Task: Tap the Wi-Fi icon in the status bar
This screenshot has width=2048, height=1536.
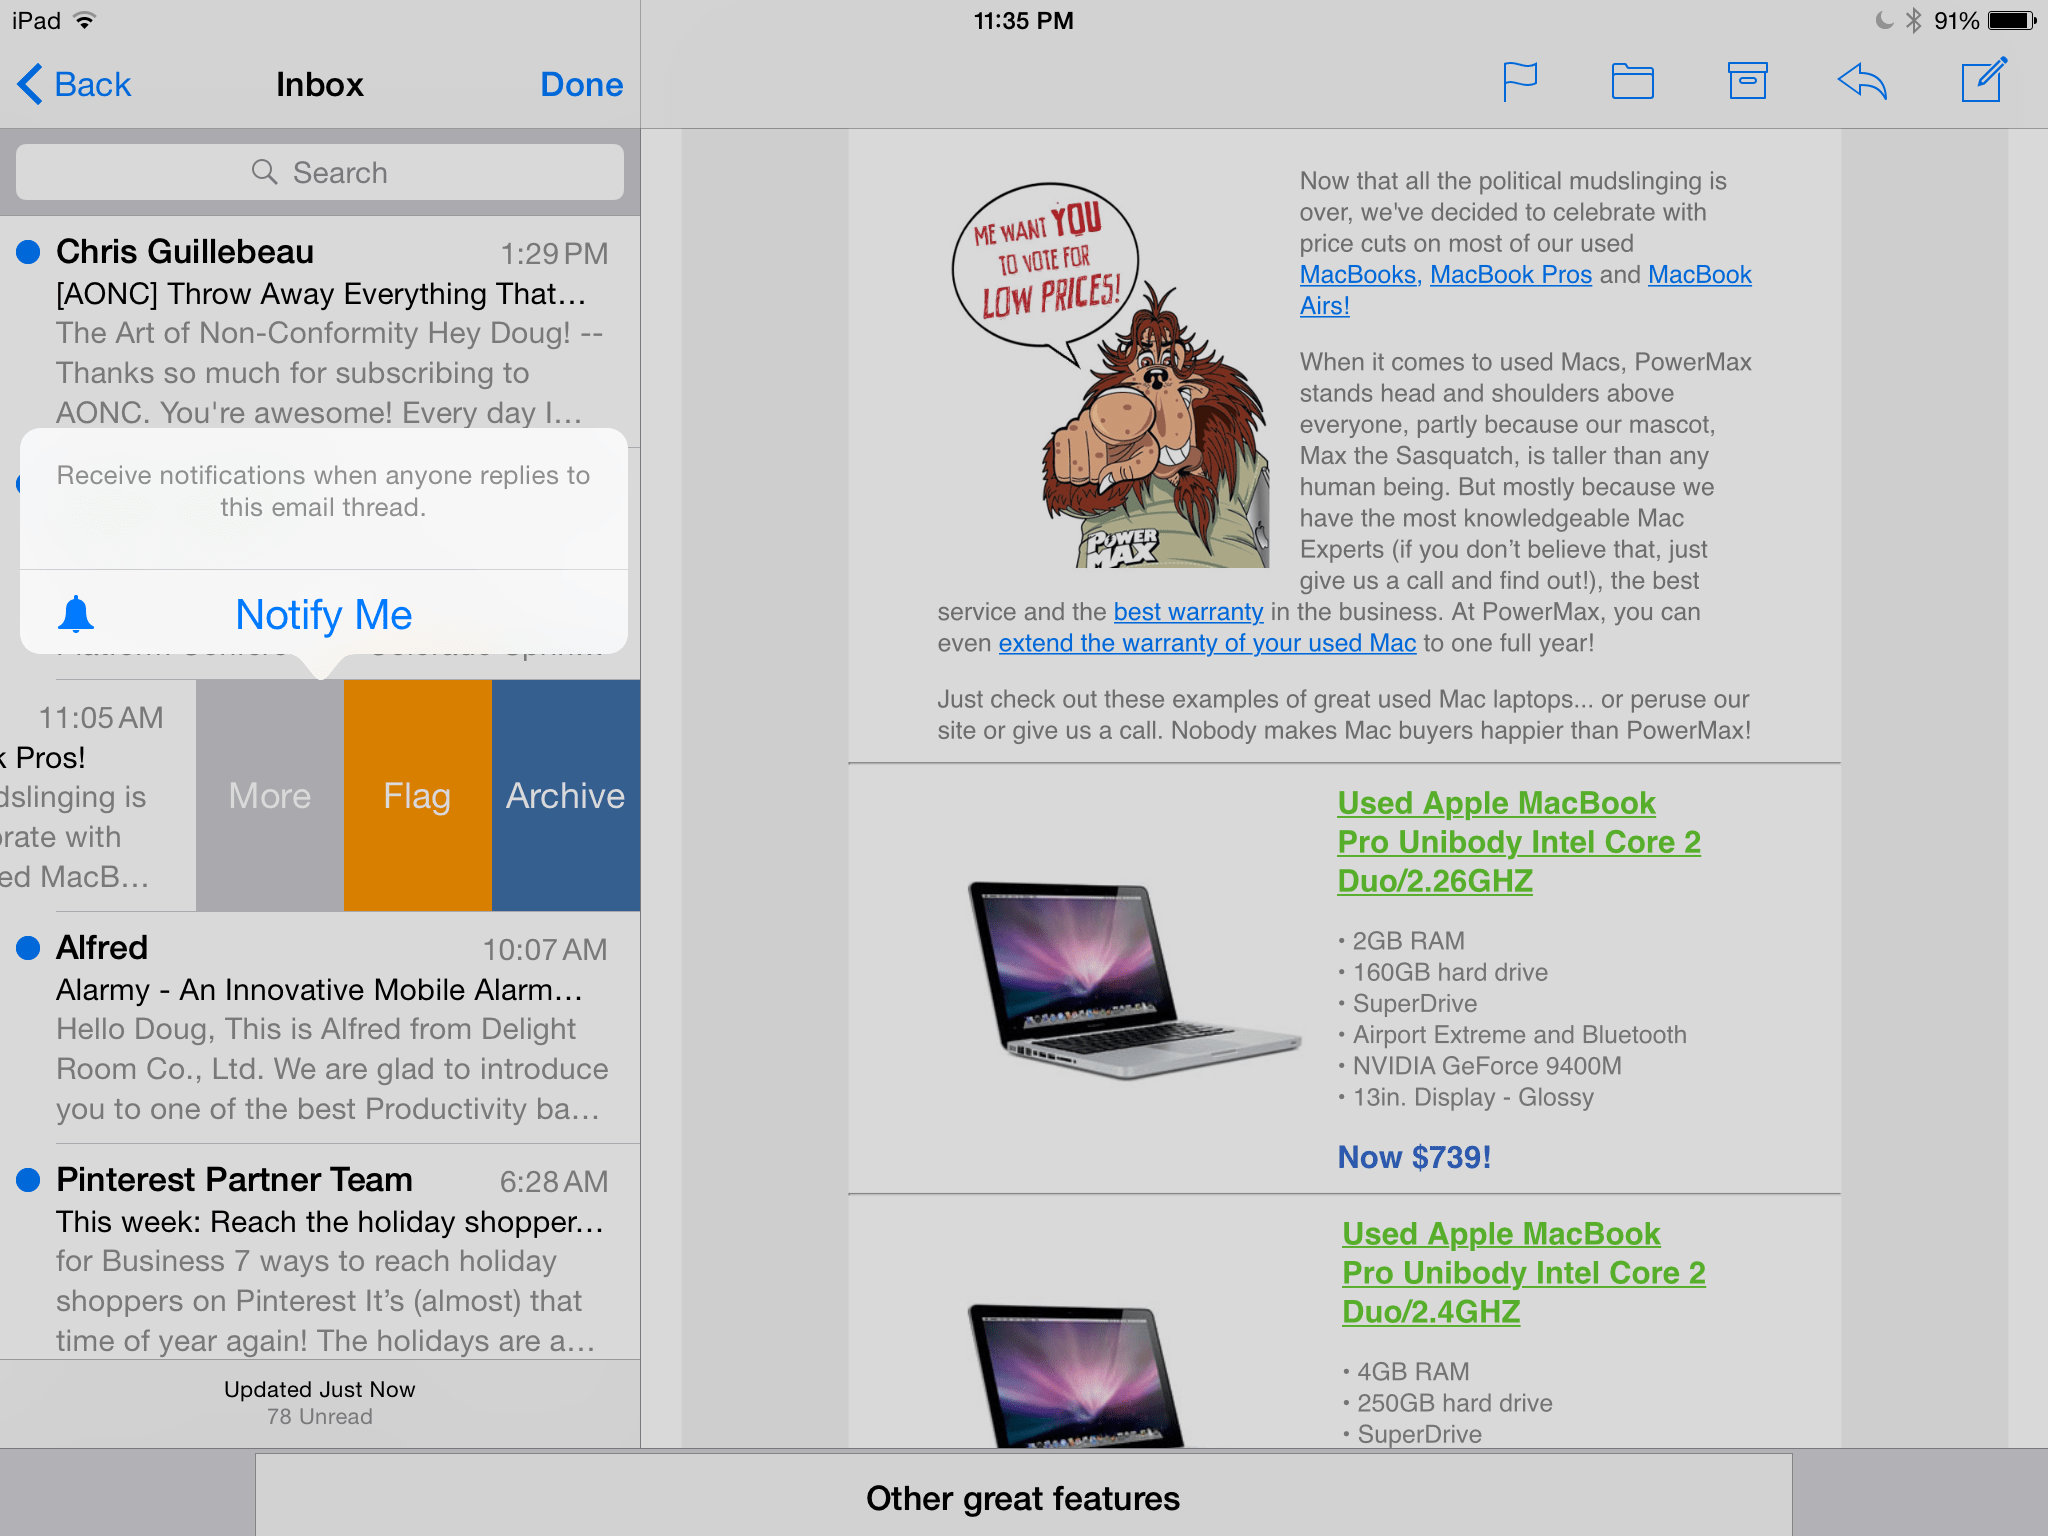Action: (86, 19)
